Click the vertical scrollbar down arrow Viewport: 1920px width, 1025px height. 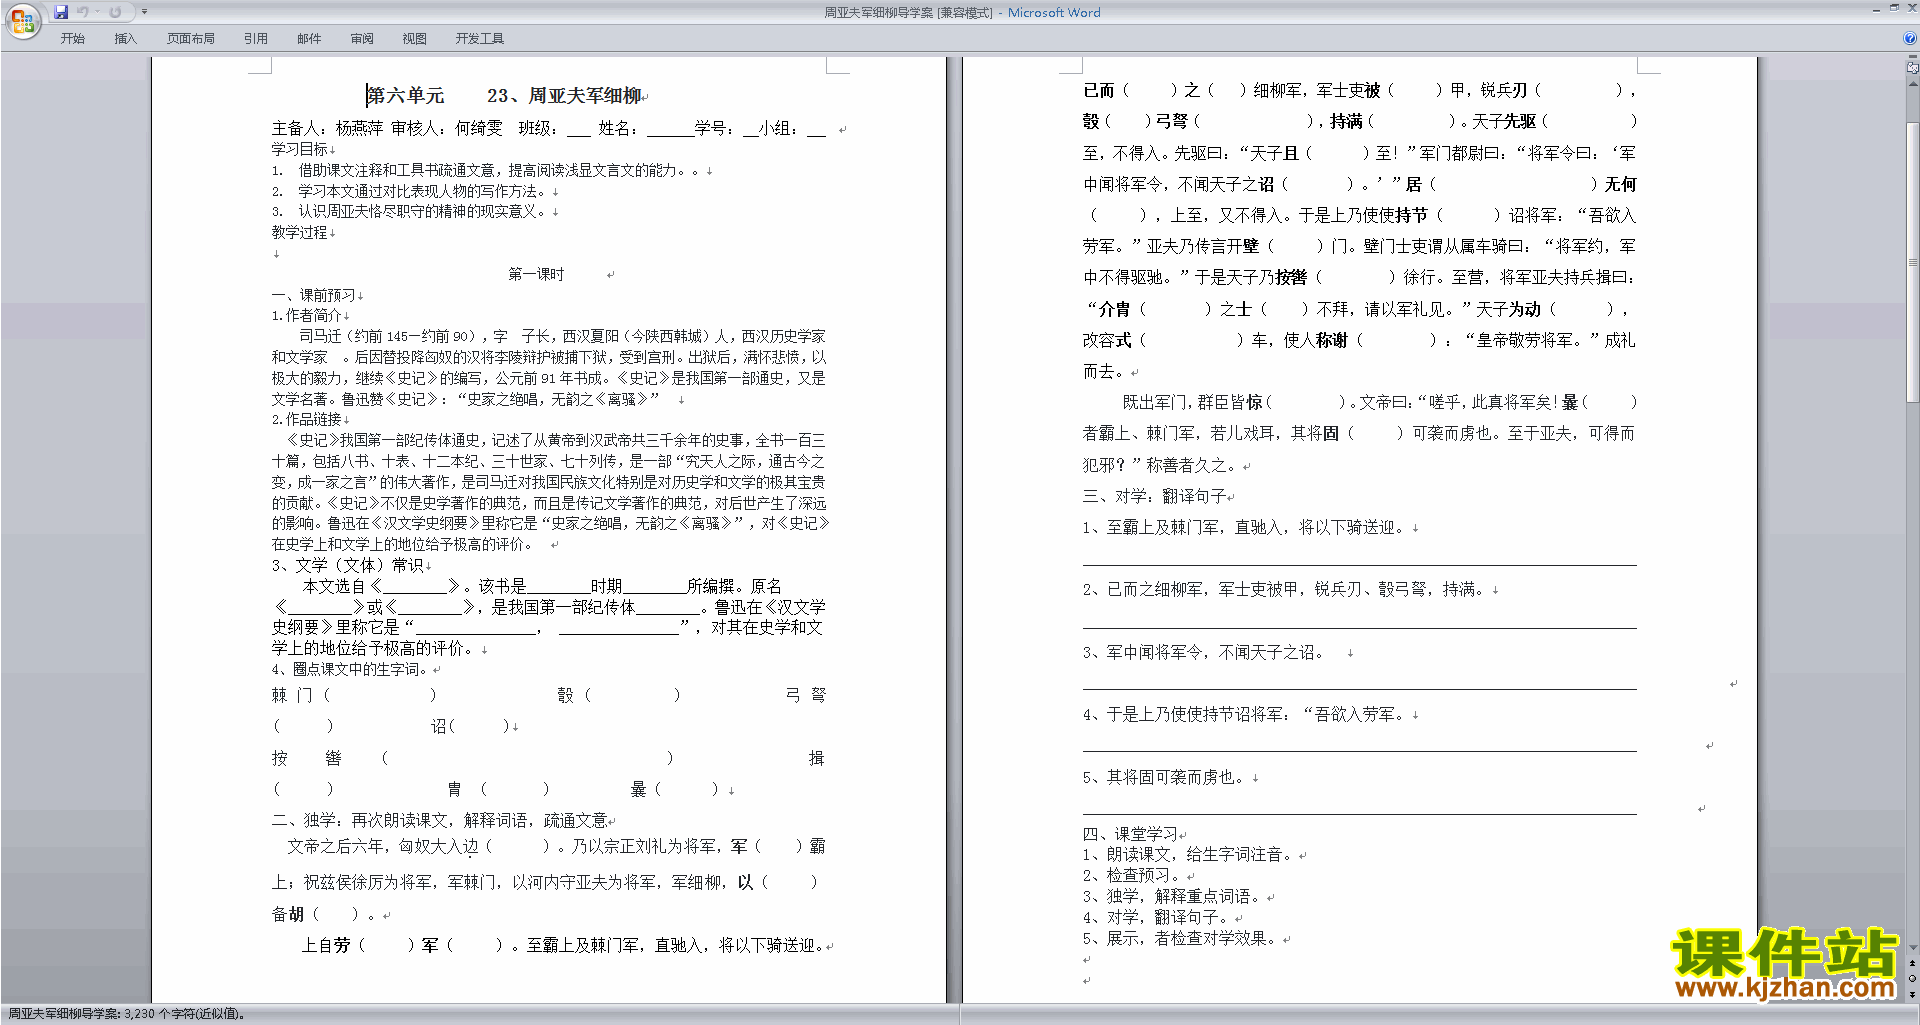(1913, 947)
